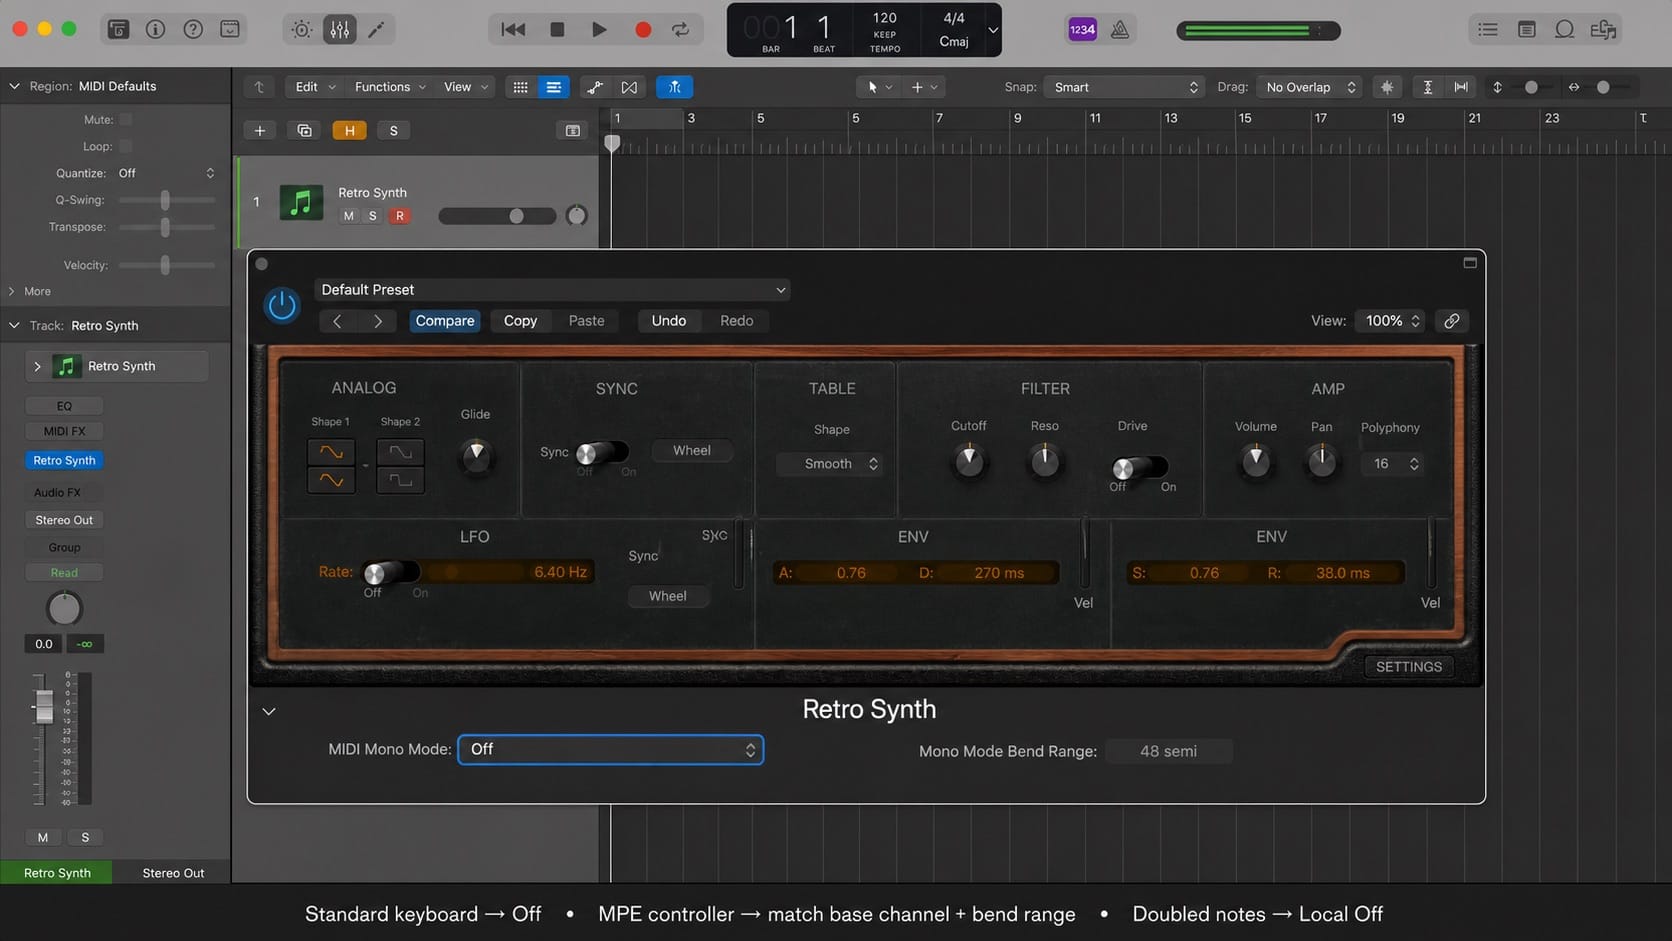This screenshot has width=1672, height=941.
Task: Click the Mono Mode Bend Range field
Action: pos(1168,751)
